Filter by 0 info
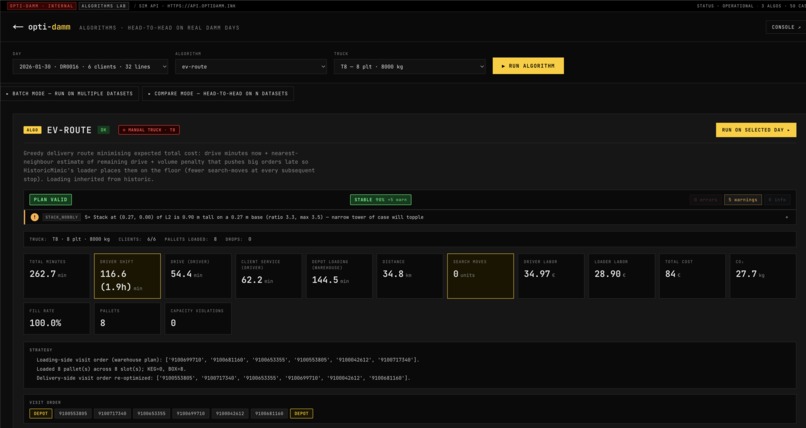This screenshot has height=428, width=806. tap(777, 199)
